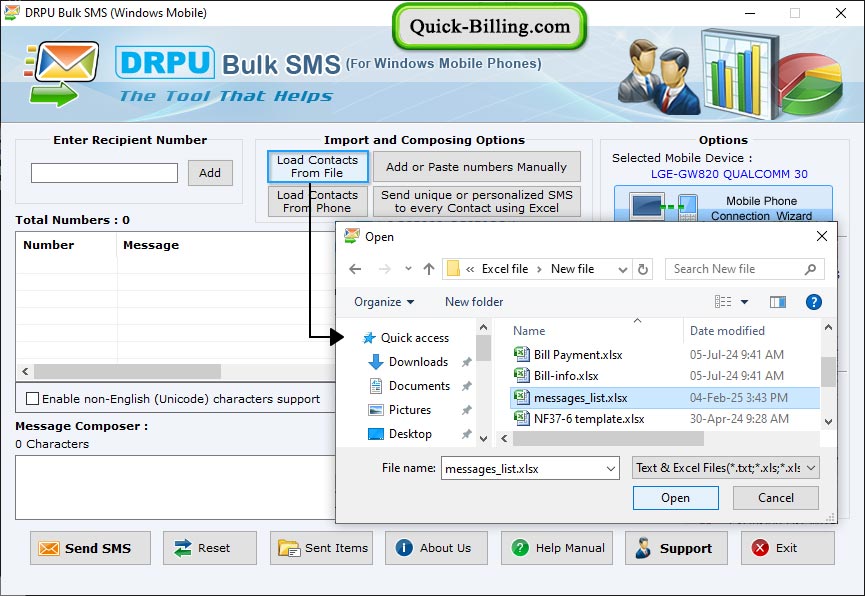Click the file list horizontal scrollbar
Image resolution: width=865 pixels, height=596 pixels.
(608, 438)
